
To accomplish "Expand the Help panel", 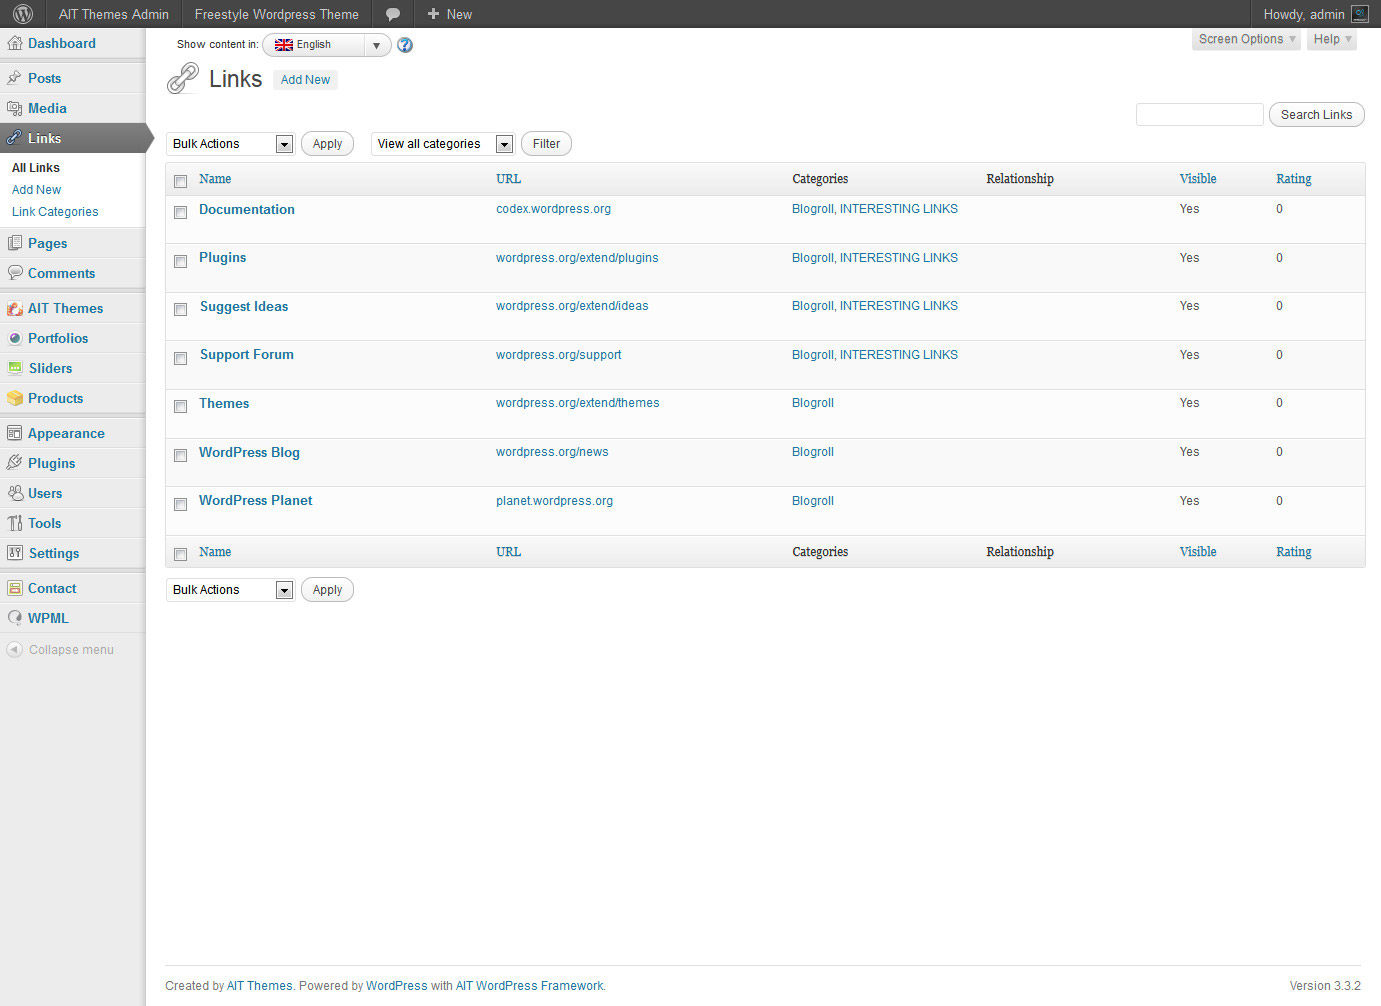I will [1332, 39].
